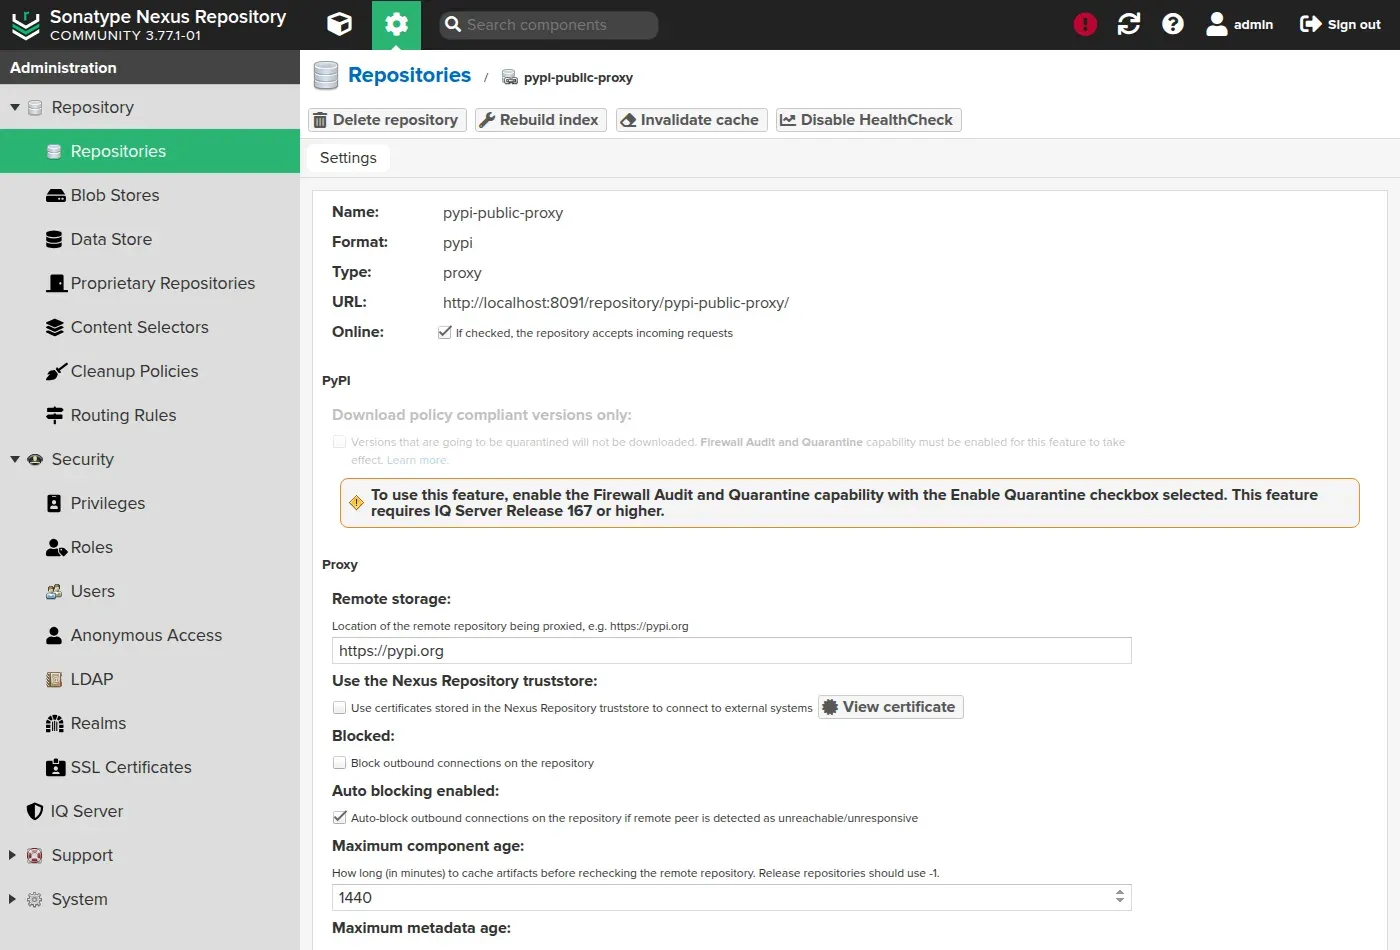Open the Browse cube icon in header
1400x950 pixels.
click(x=340, y=24)
